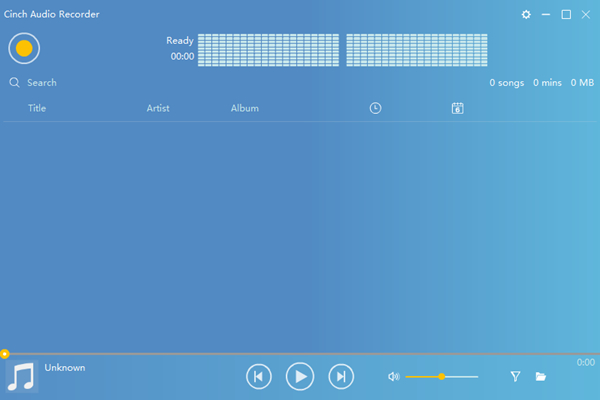Sort songs by Album column
This screenshot has width=600, height=400.
(x=244, y=108)
